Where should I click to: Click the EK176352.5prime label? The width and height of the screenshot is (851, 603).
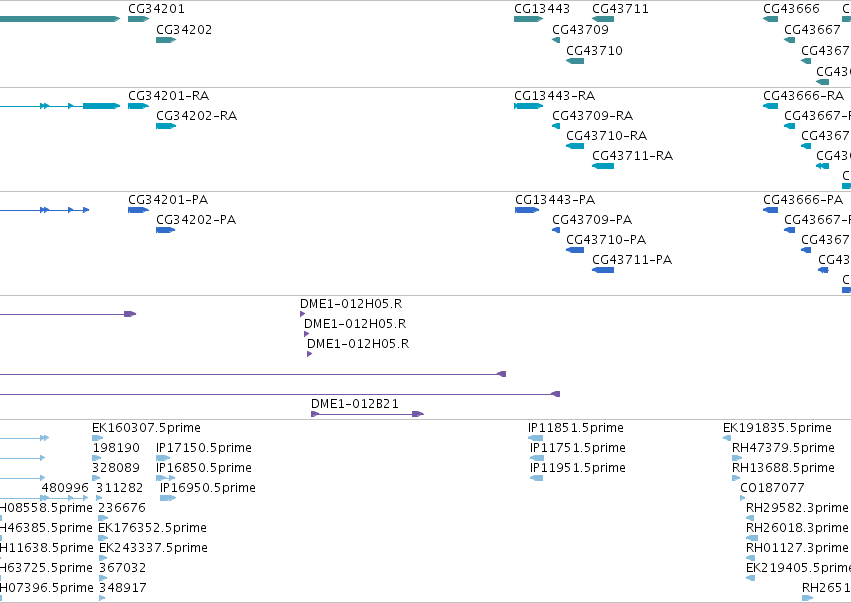tap(153, 528)
